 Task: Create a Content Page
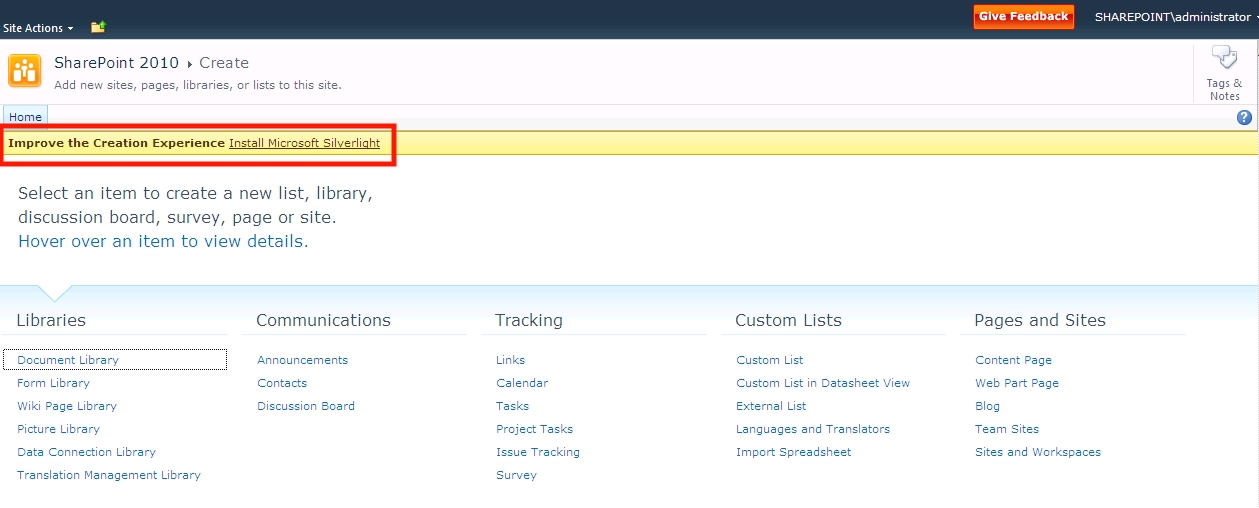pos(1013,360)
